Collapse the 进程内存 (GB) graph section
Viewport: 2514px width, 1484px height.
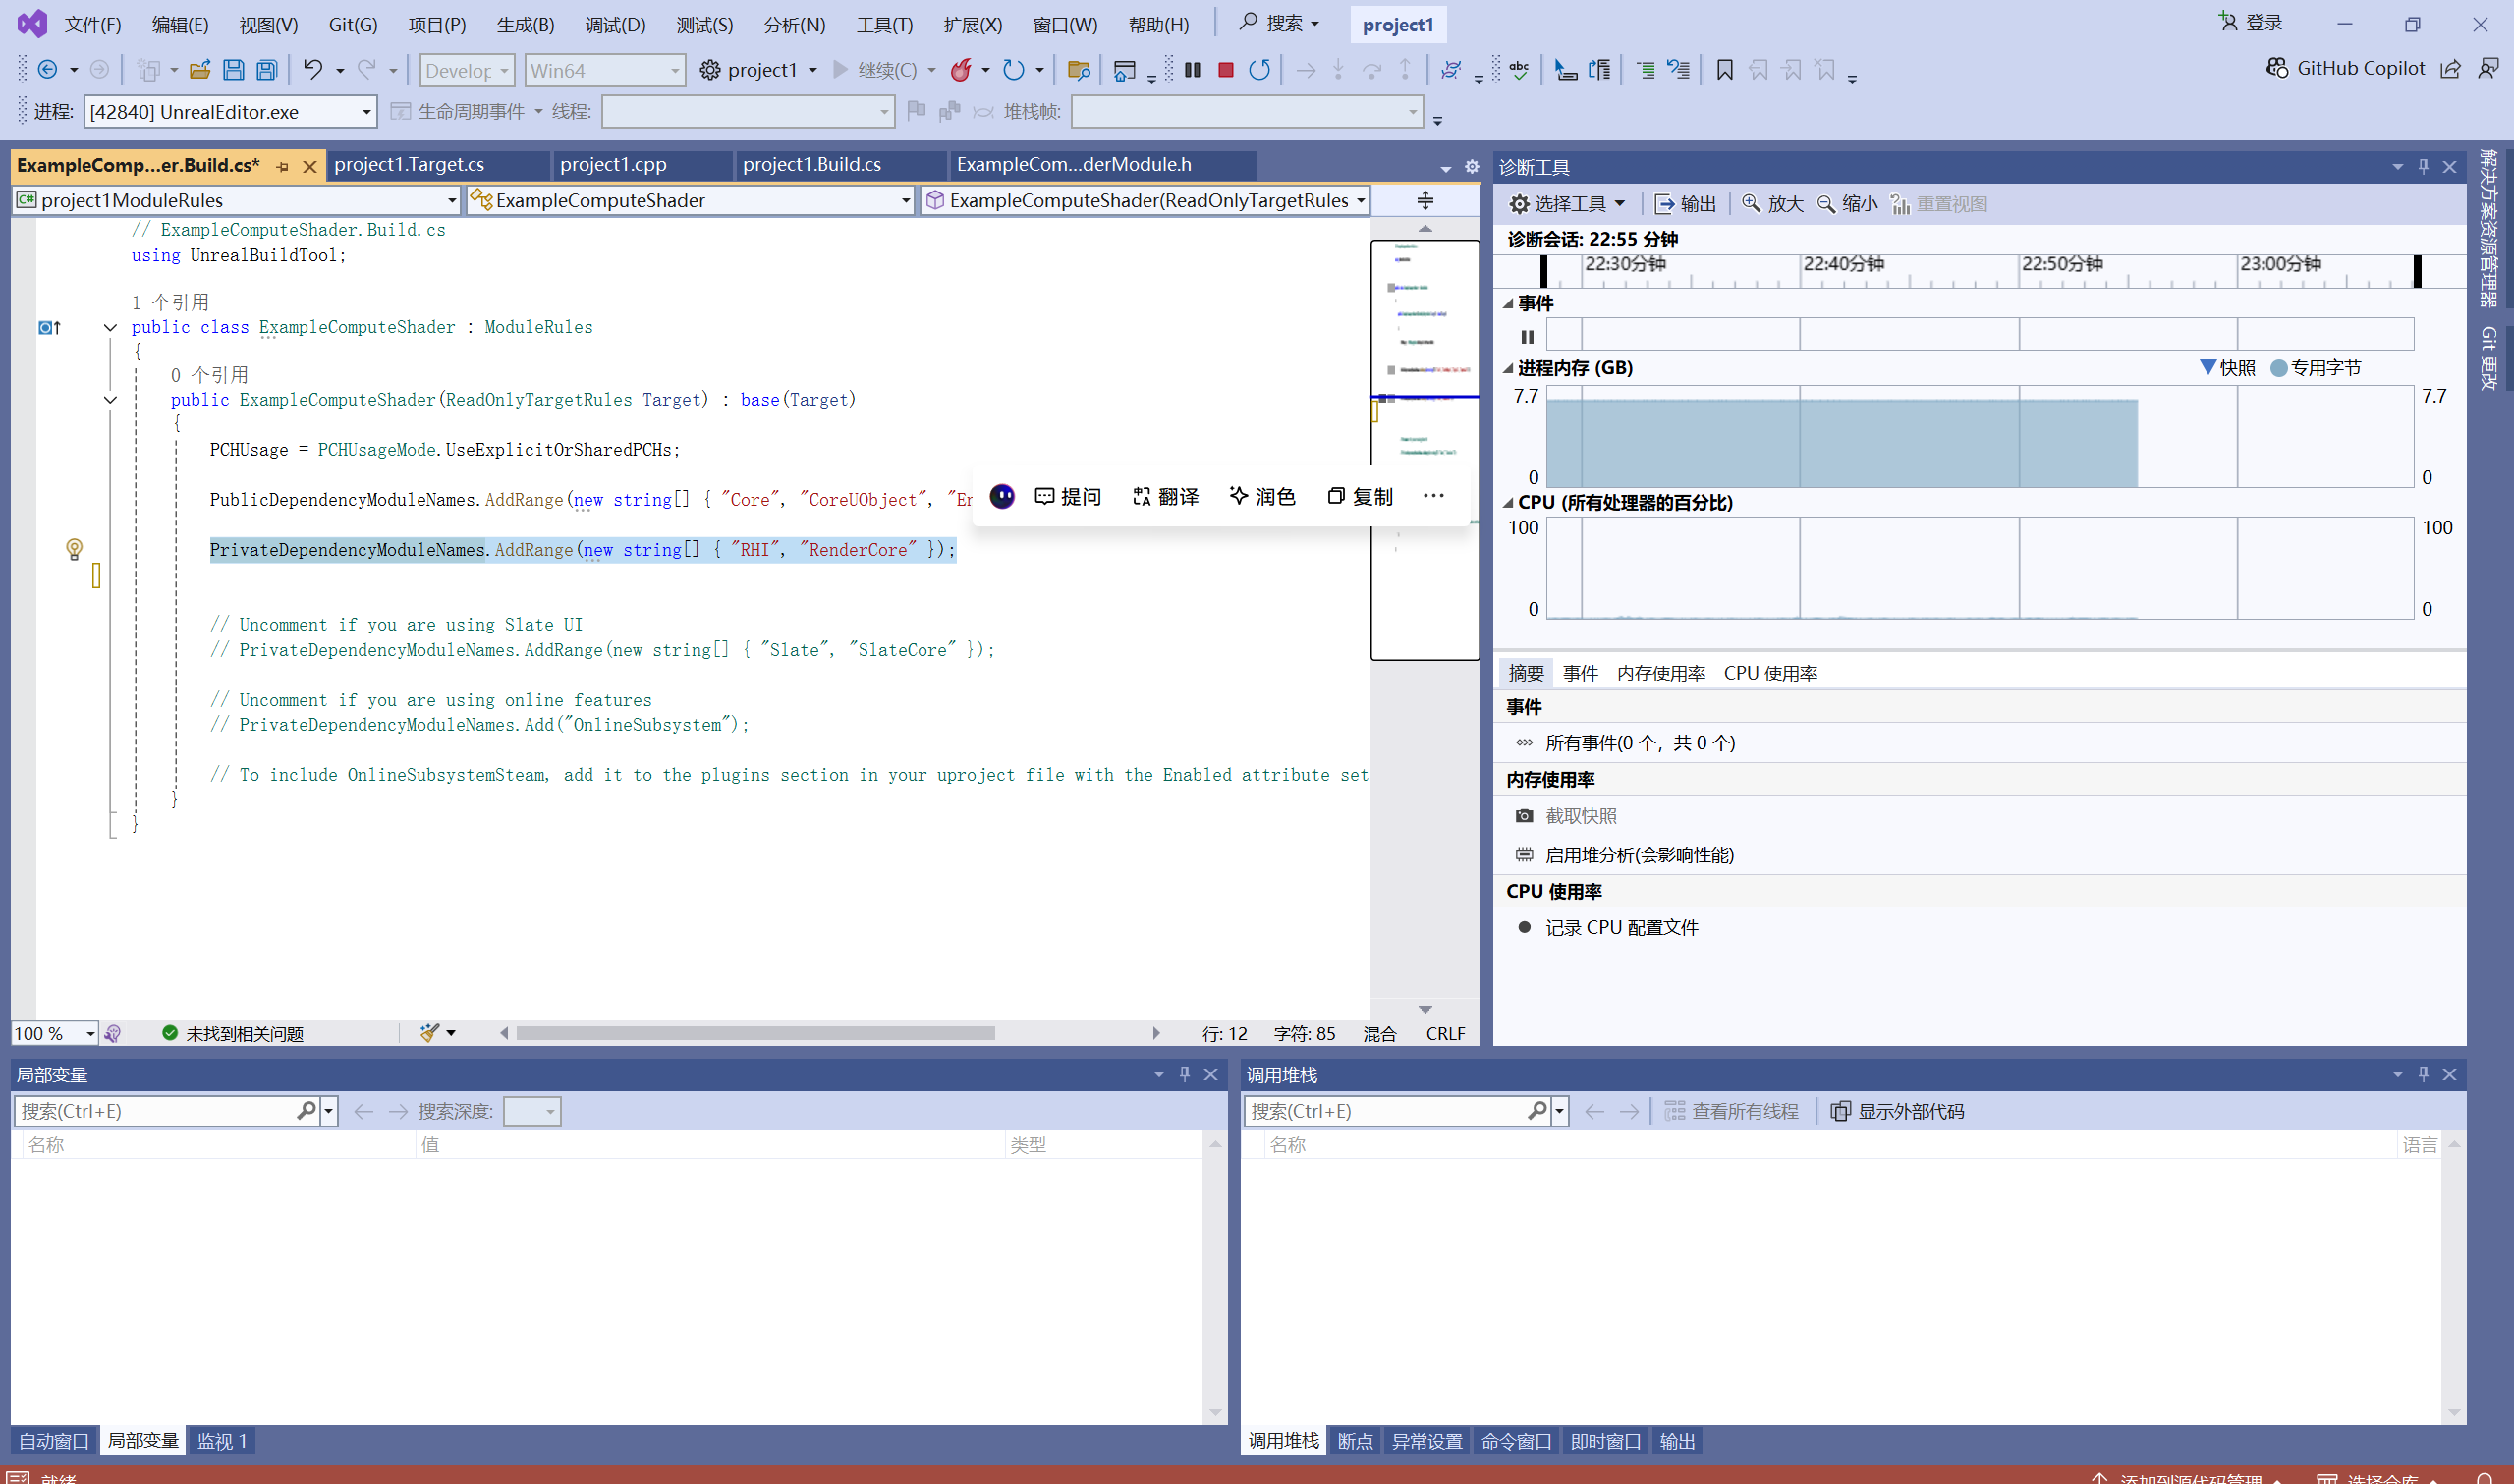pyautogui.click(x=1508, y=369)
